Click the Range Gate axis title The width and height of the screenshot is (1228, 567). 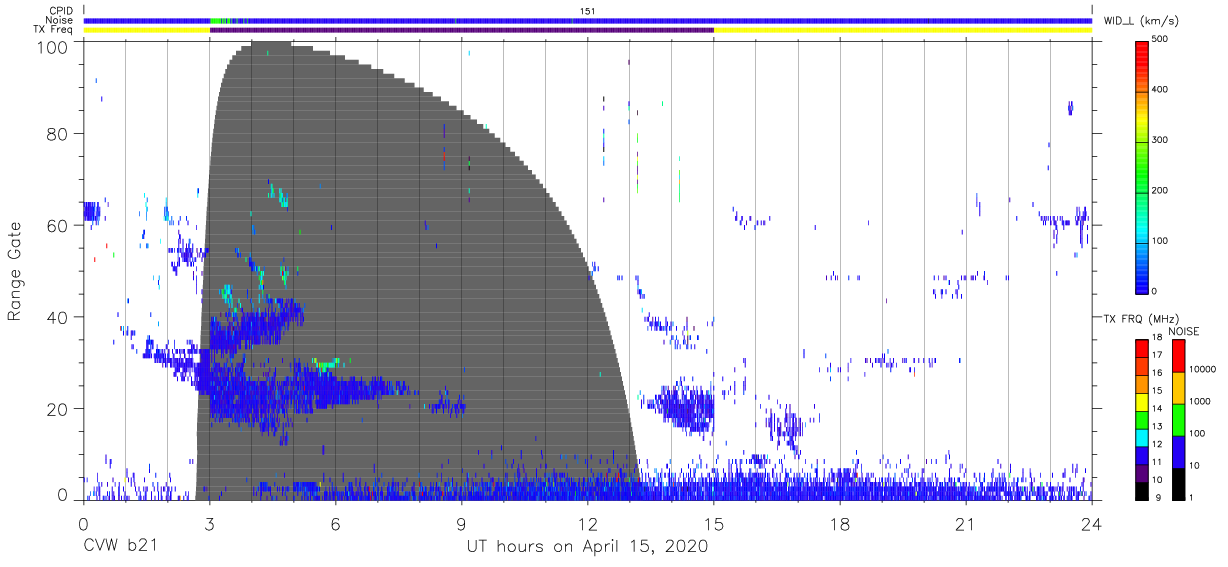pyautogui.click(x=15, y=271)
